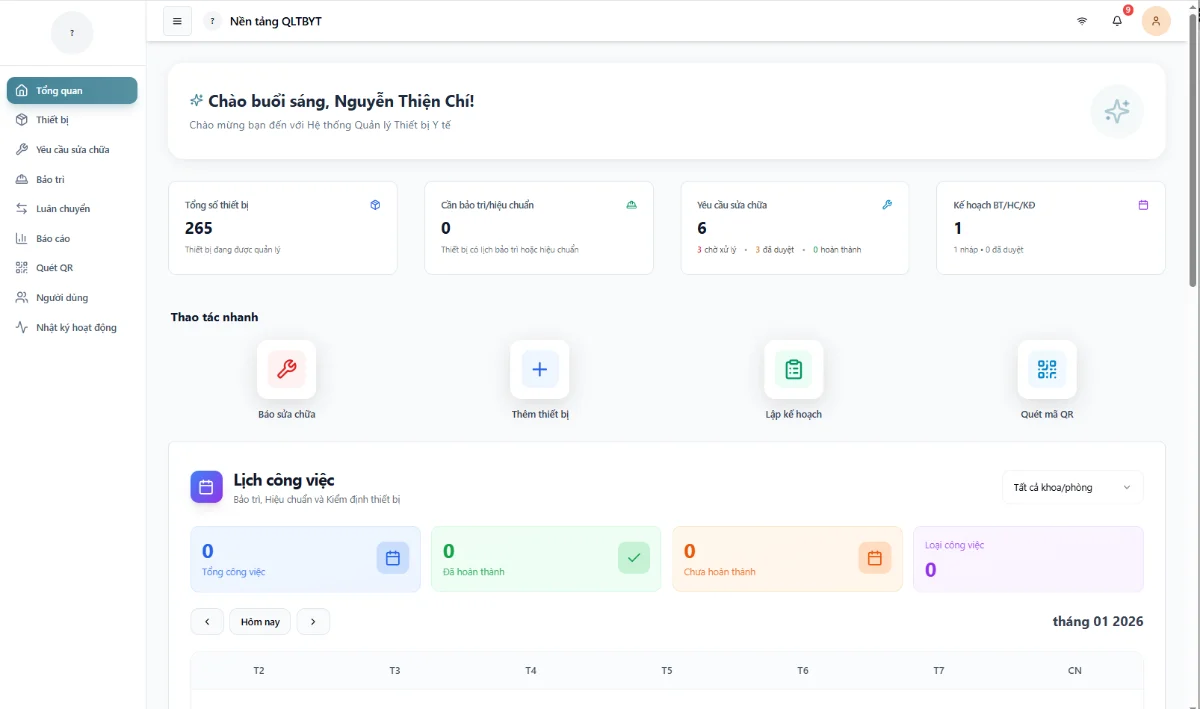Click the Hôm nay button
The width and height of the screenshot is (1200, 709).
coord(259,621)
